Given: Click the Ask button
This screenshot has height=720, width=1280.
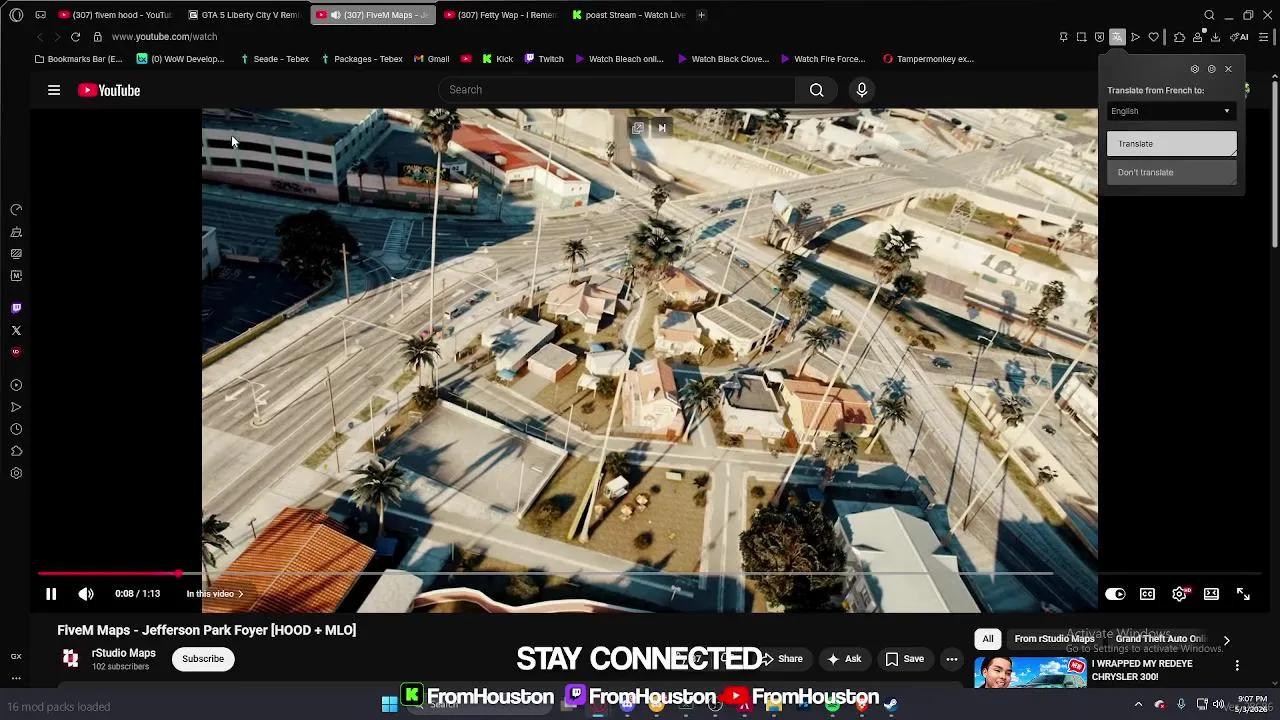Looking at the screenshot, I should (844, 659).
